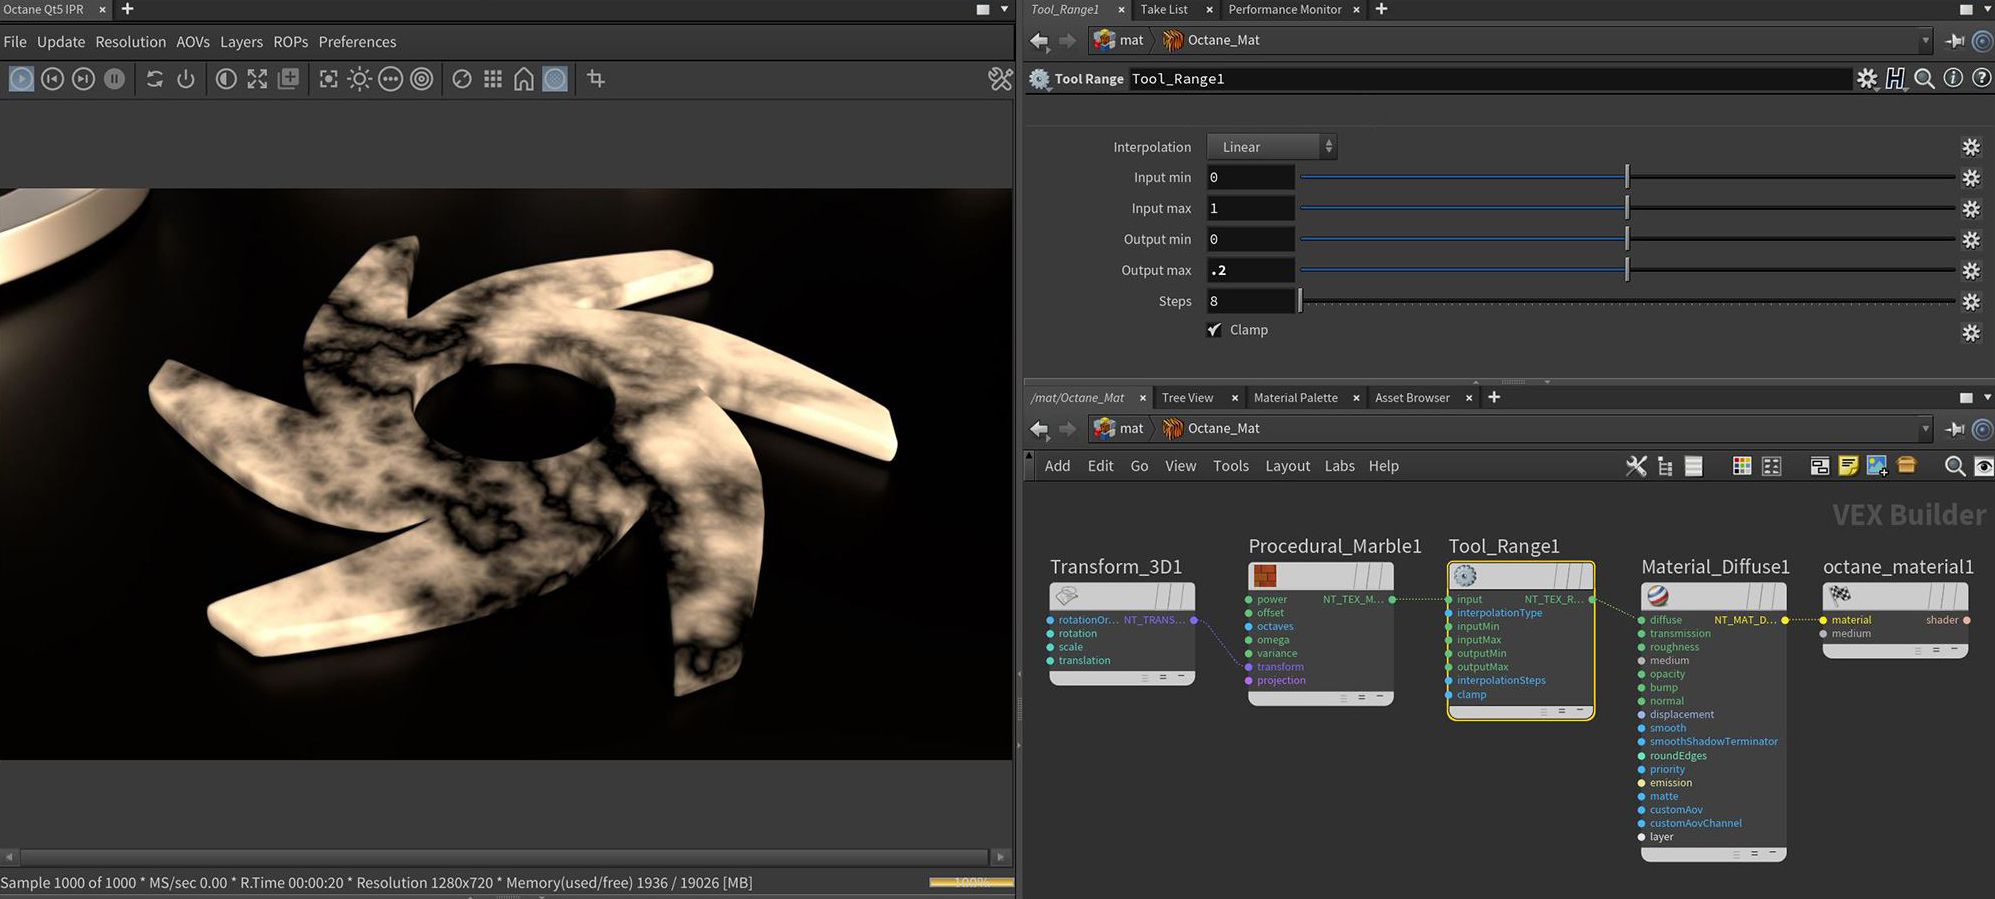Click the sticky note icon in network toolbar
1995x899 pixels.
point(1848,466)
